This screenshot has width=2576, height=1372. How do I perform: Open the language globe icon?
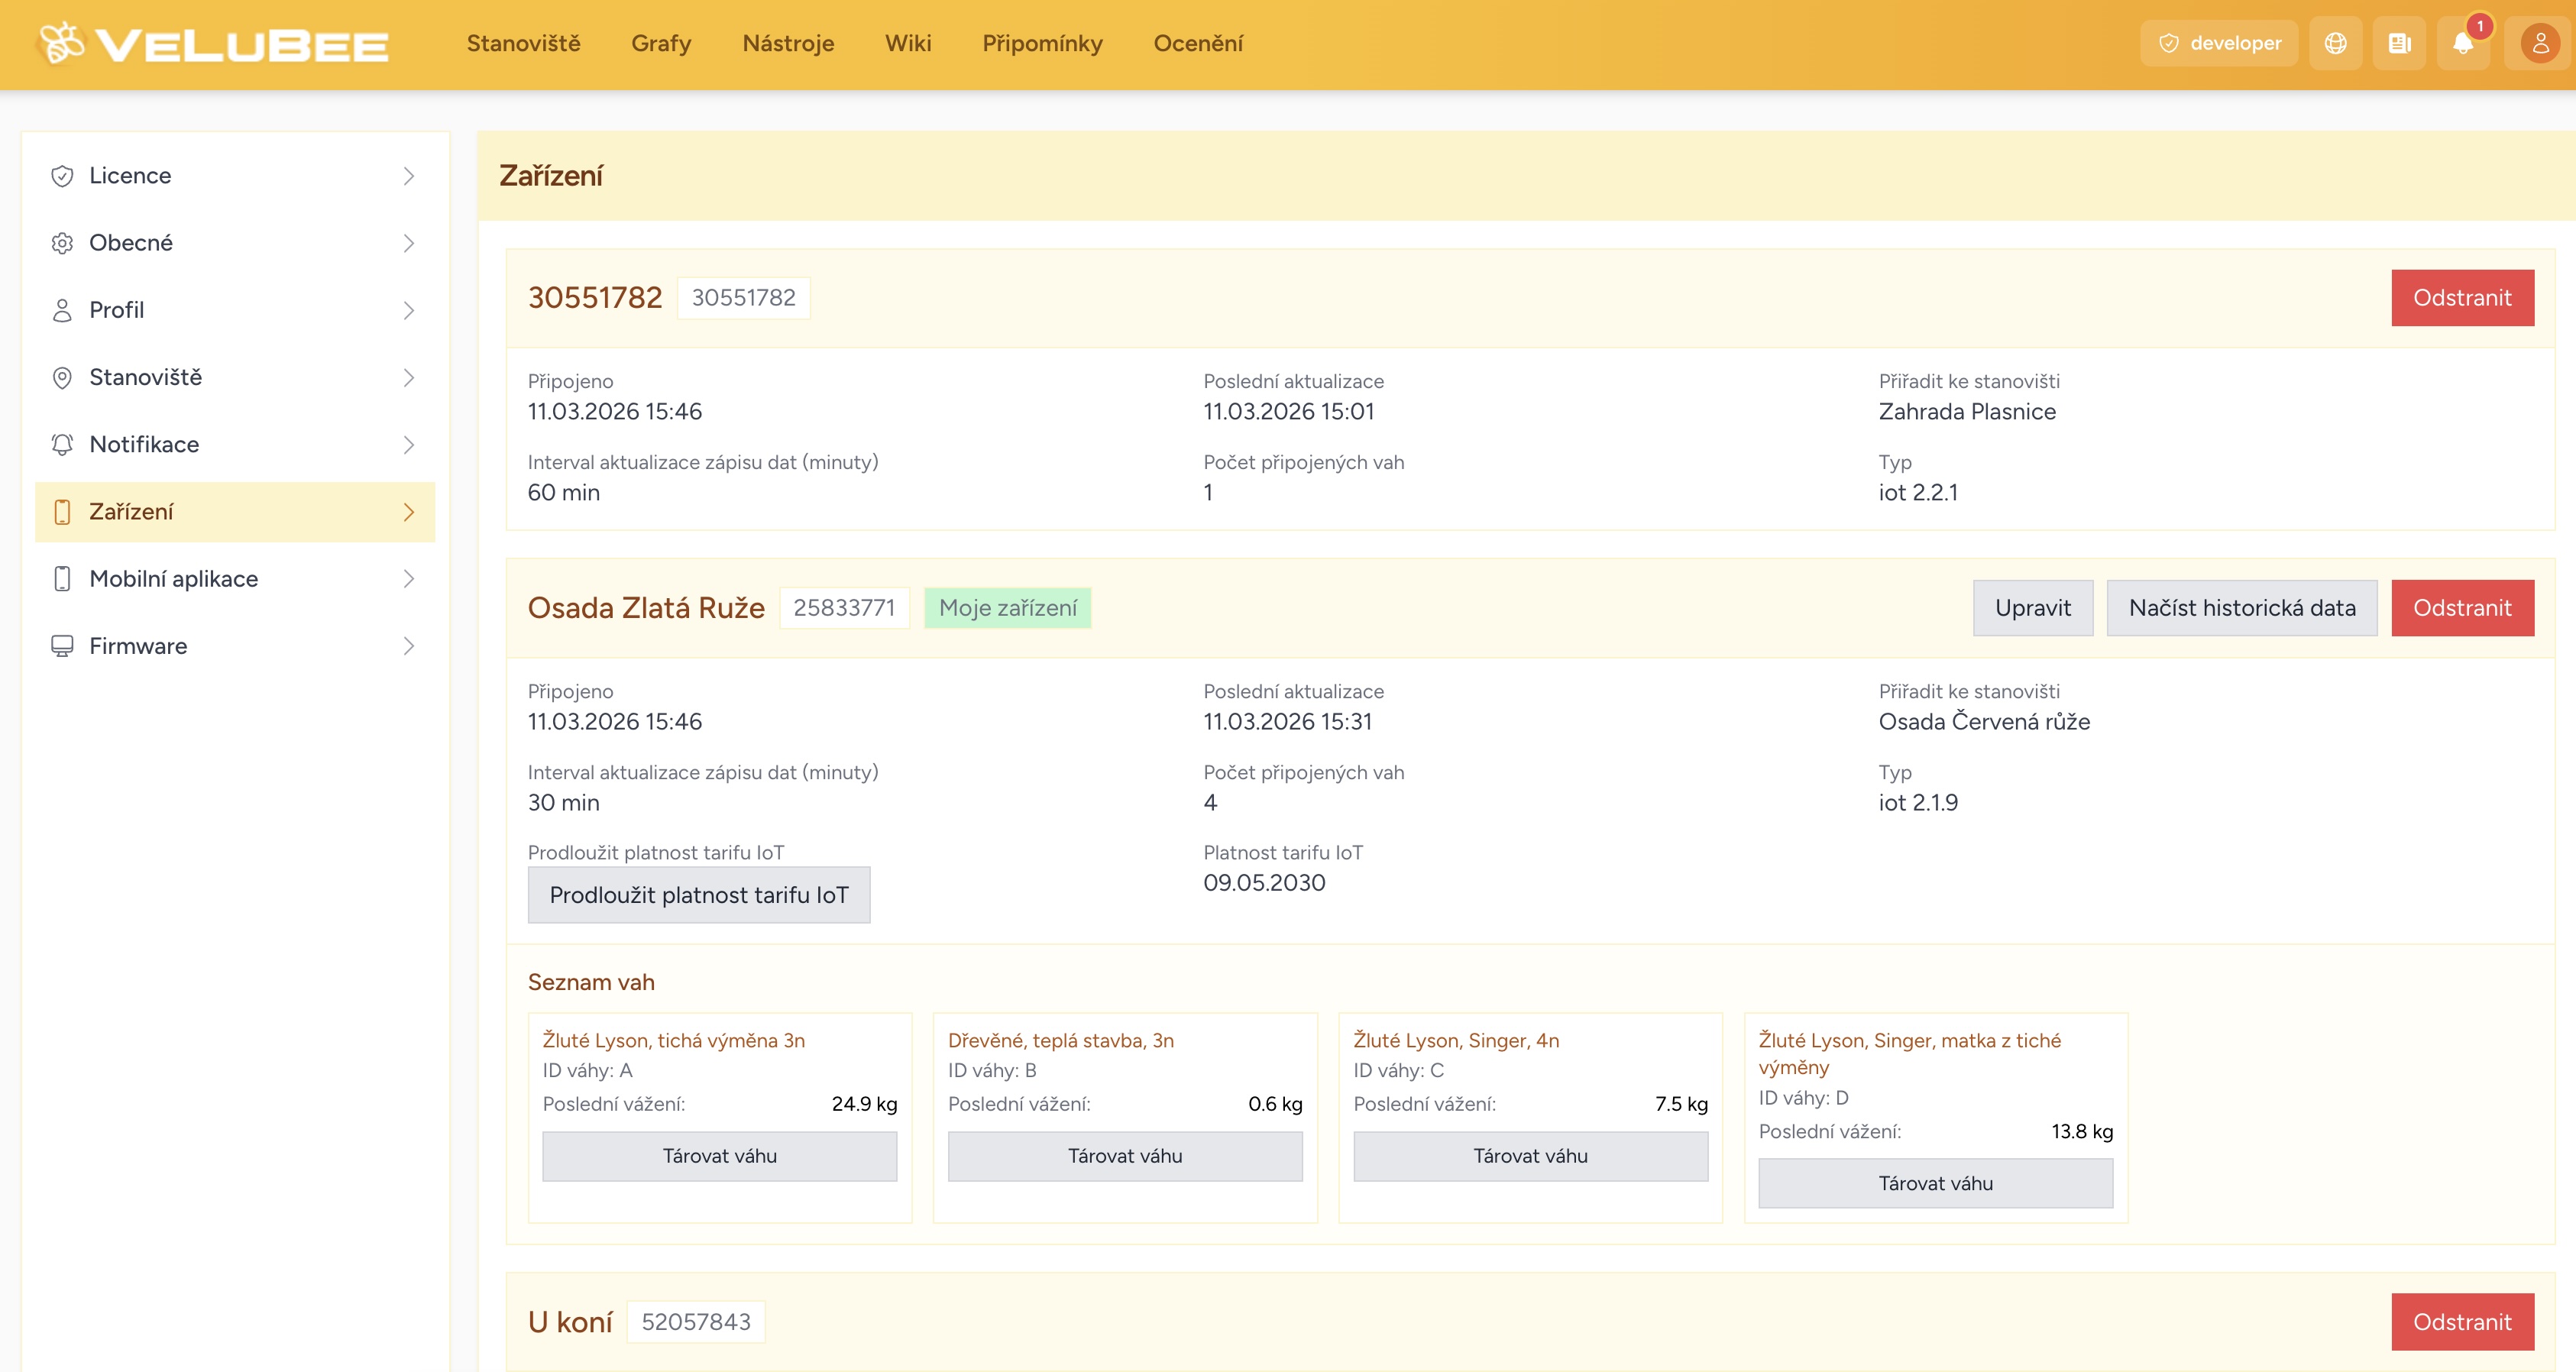(2335, 43)
